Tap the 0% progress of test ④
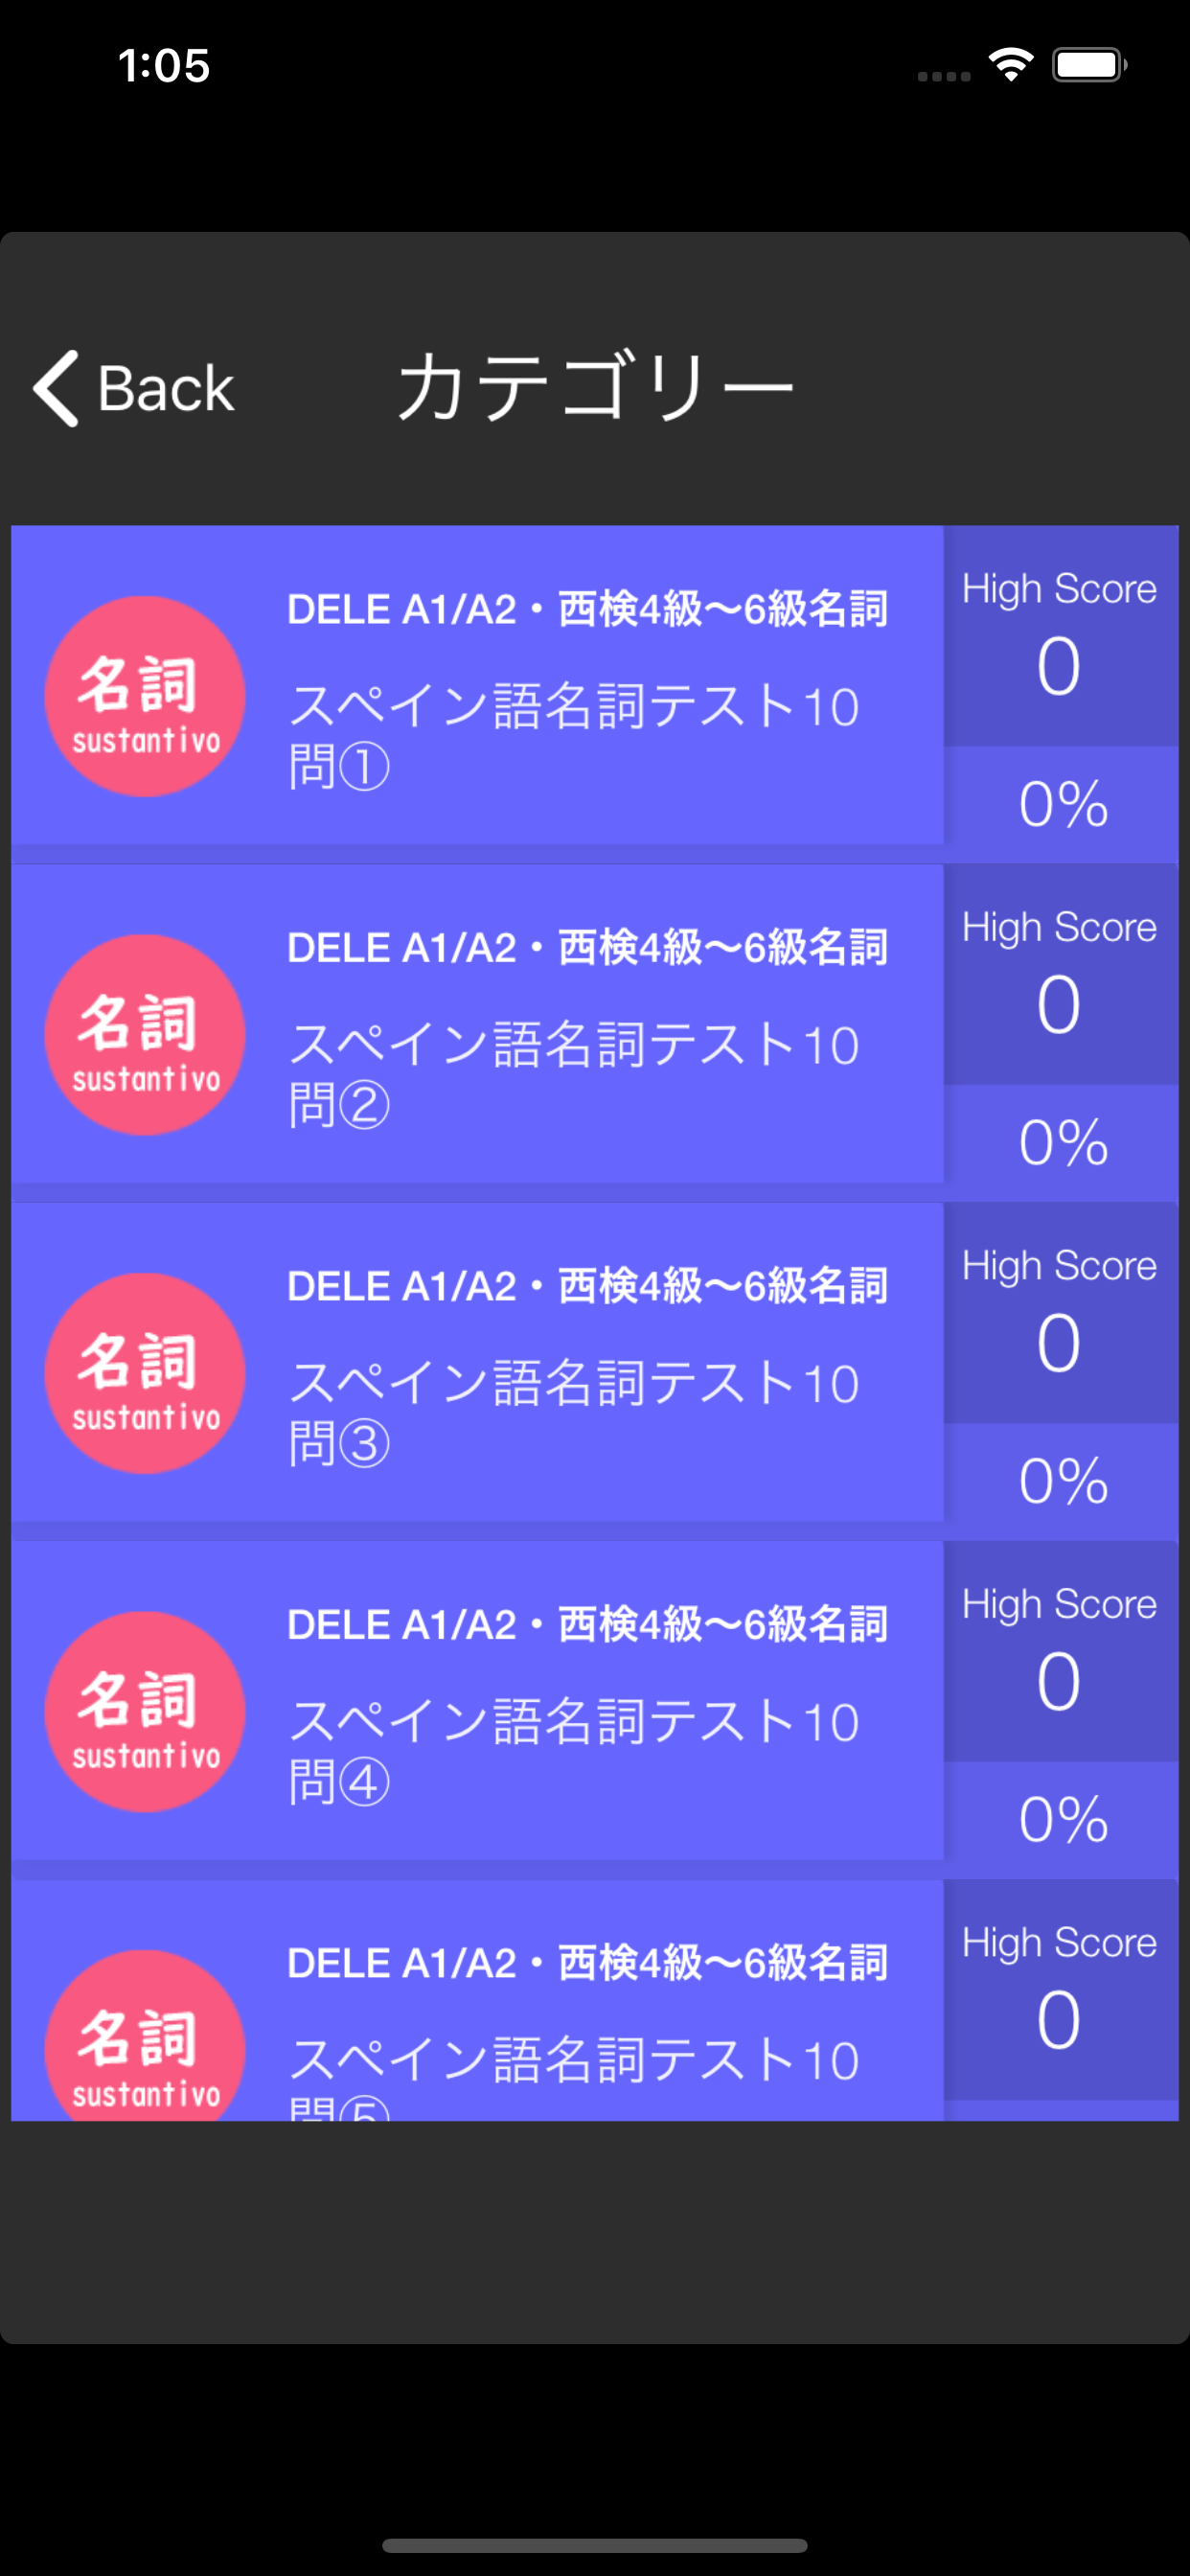 [1063, 1819]
